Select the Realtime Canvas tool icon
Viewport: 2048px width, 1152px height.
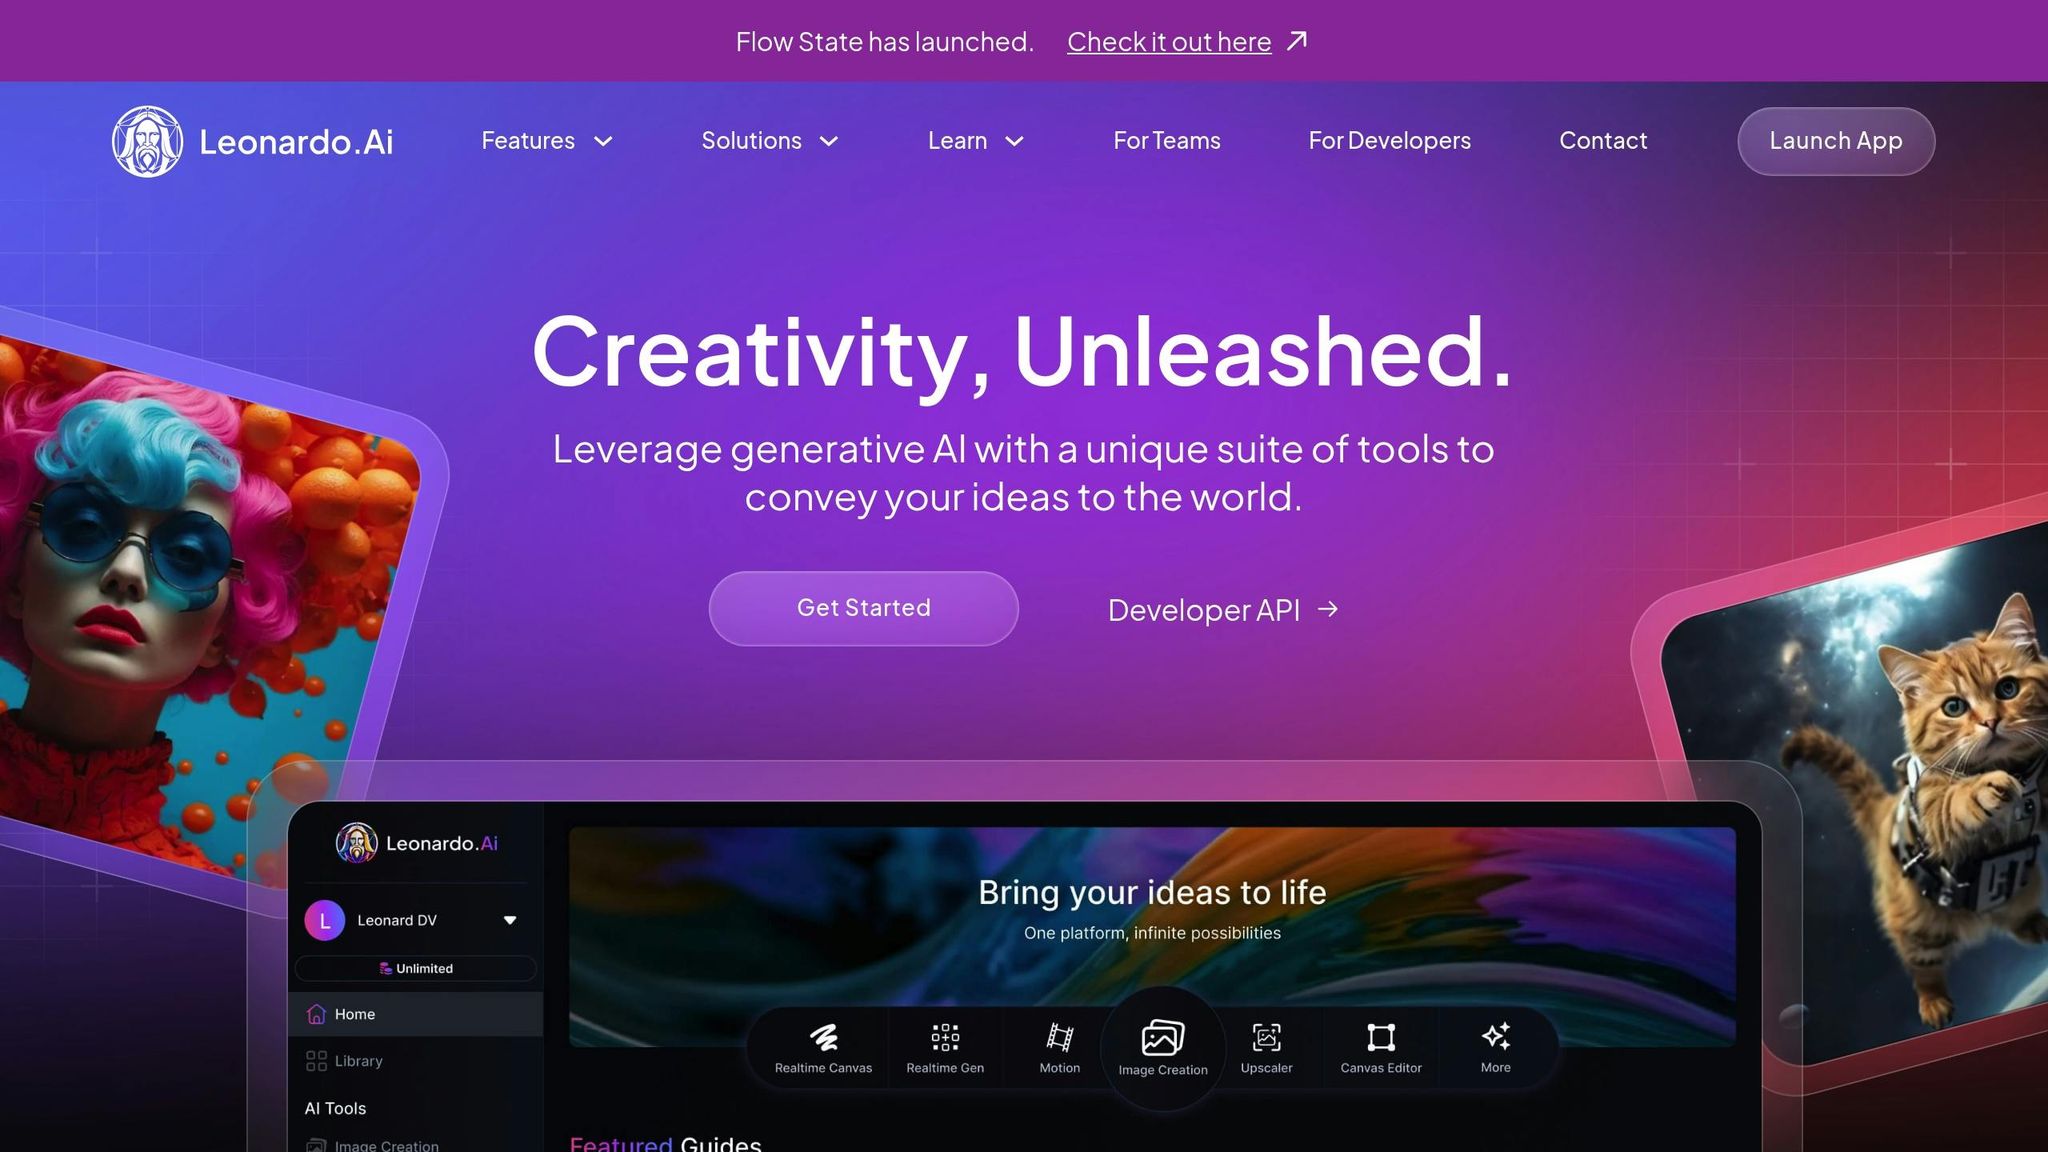coord(823,1037)
